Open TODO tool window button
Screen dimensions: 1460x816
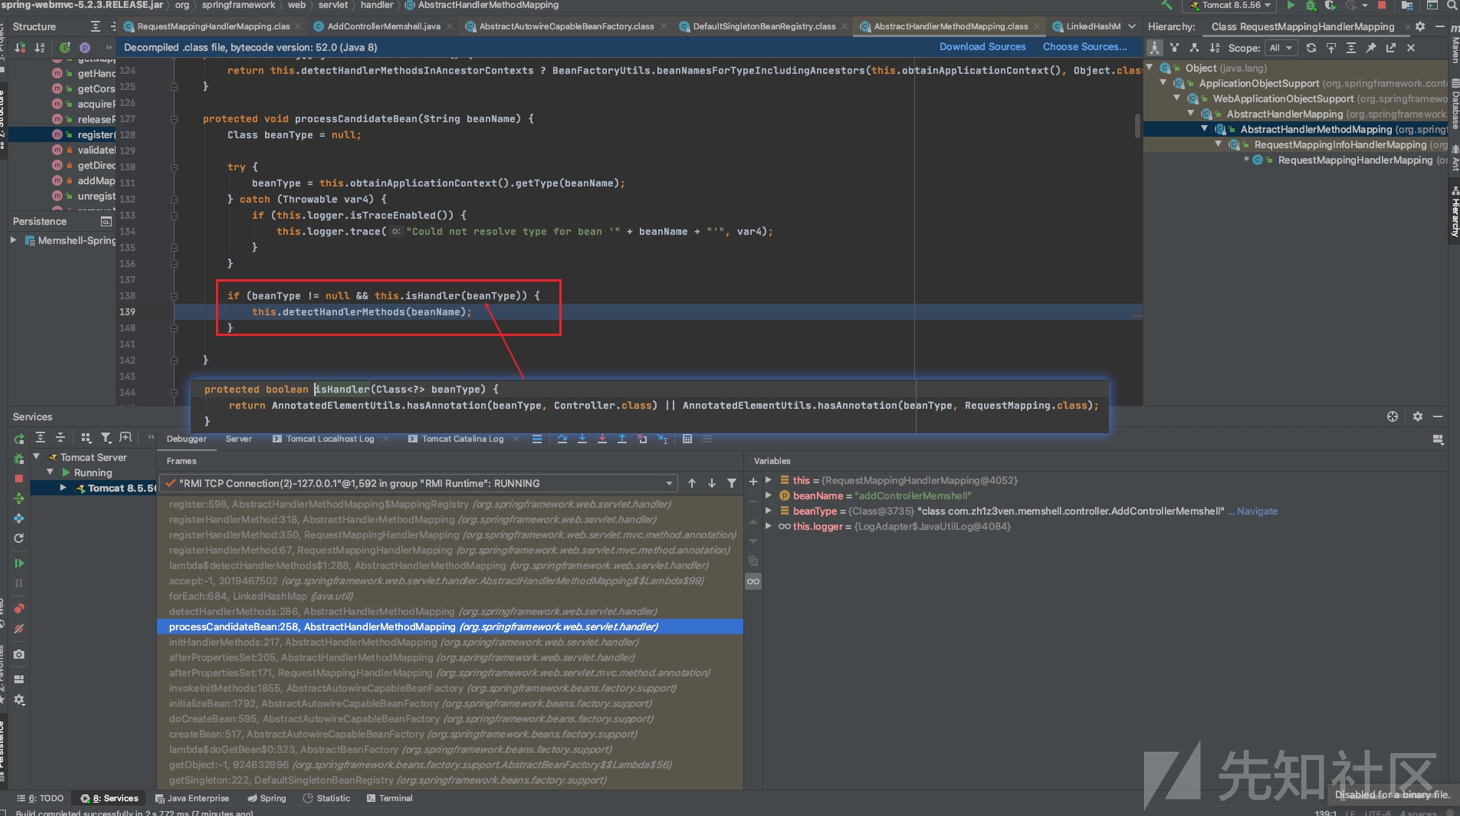(40, 798)
